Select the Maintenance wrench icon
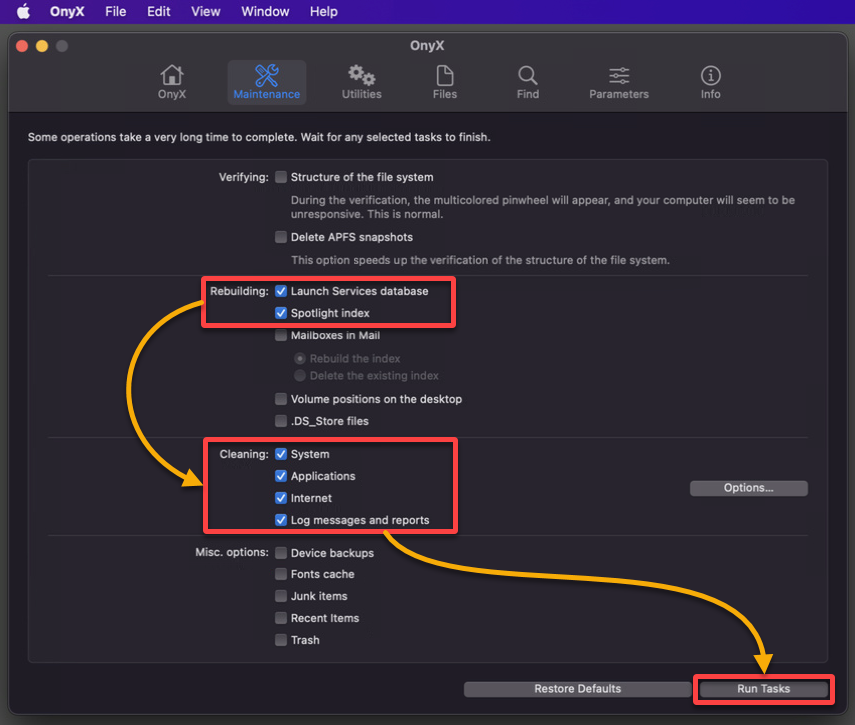Screen dimensions: 855x725 click(x=267, y=75)
